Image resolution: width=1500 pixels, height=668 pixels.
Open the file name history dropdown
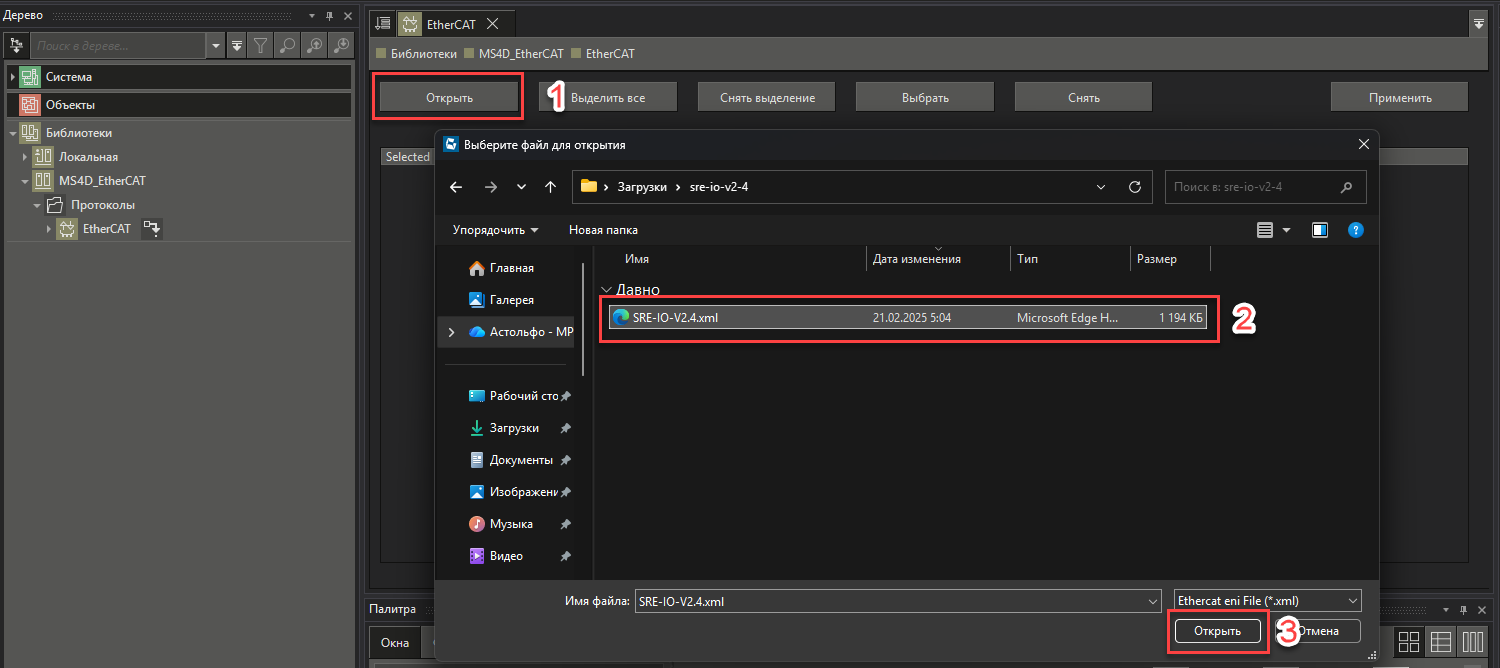[1152, 601]
